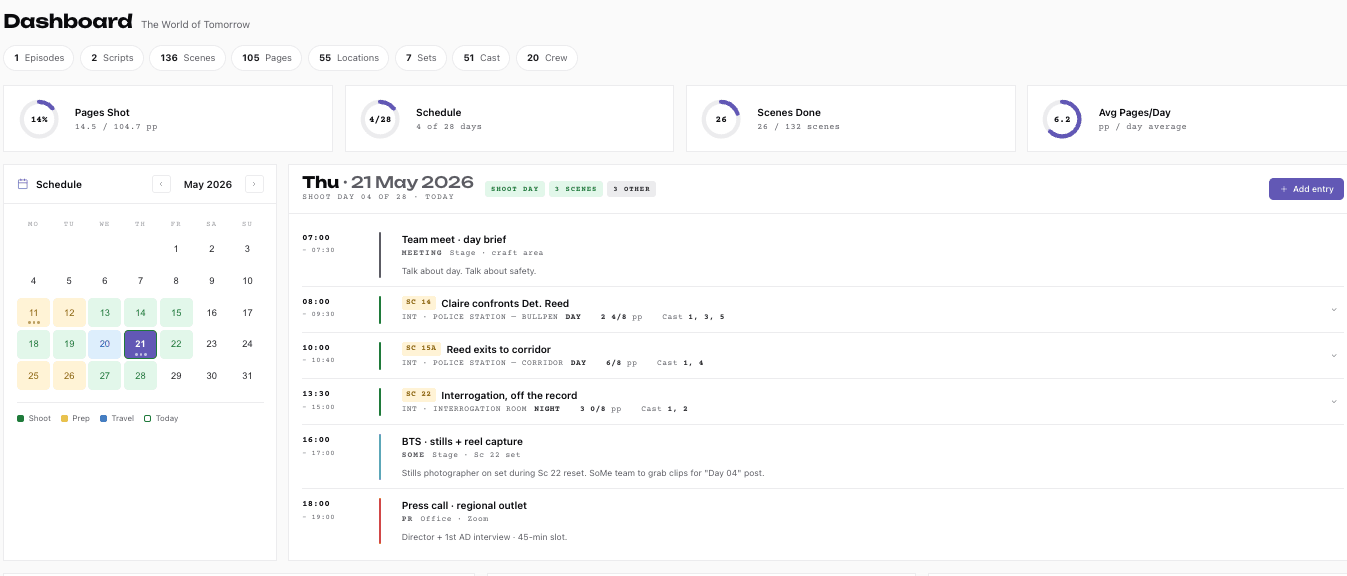This screenshot has height=576, width=1347.
Task: Expand the Interrogation, off the record scene
Action: [x=1333, y=401]
